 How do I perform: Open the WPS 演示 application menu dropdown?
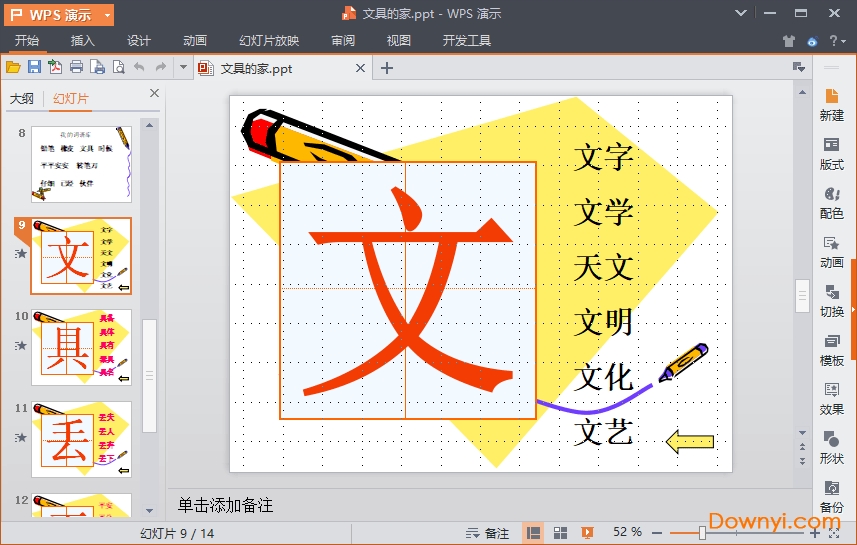pyautogui.click(x=59, y=14)
